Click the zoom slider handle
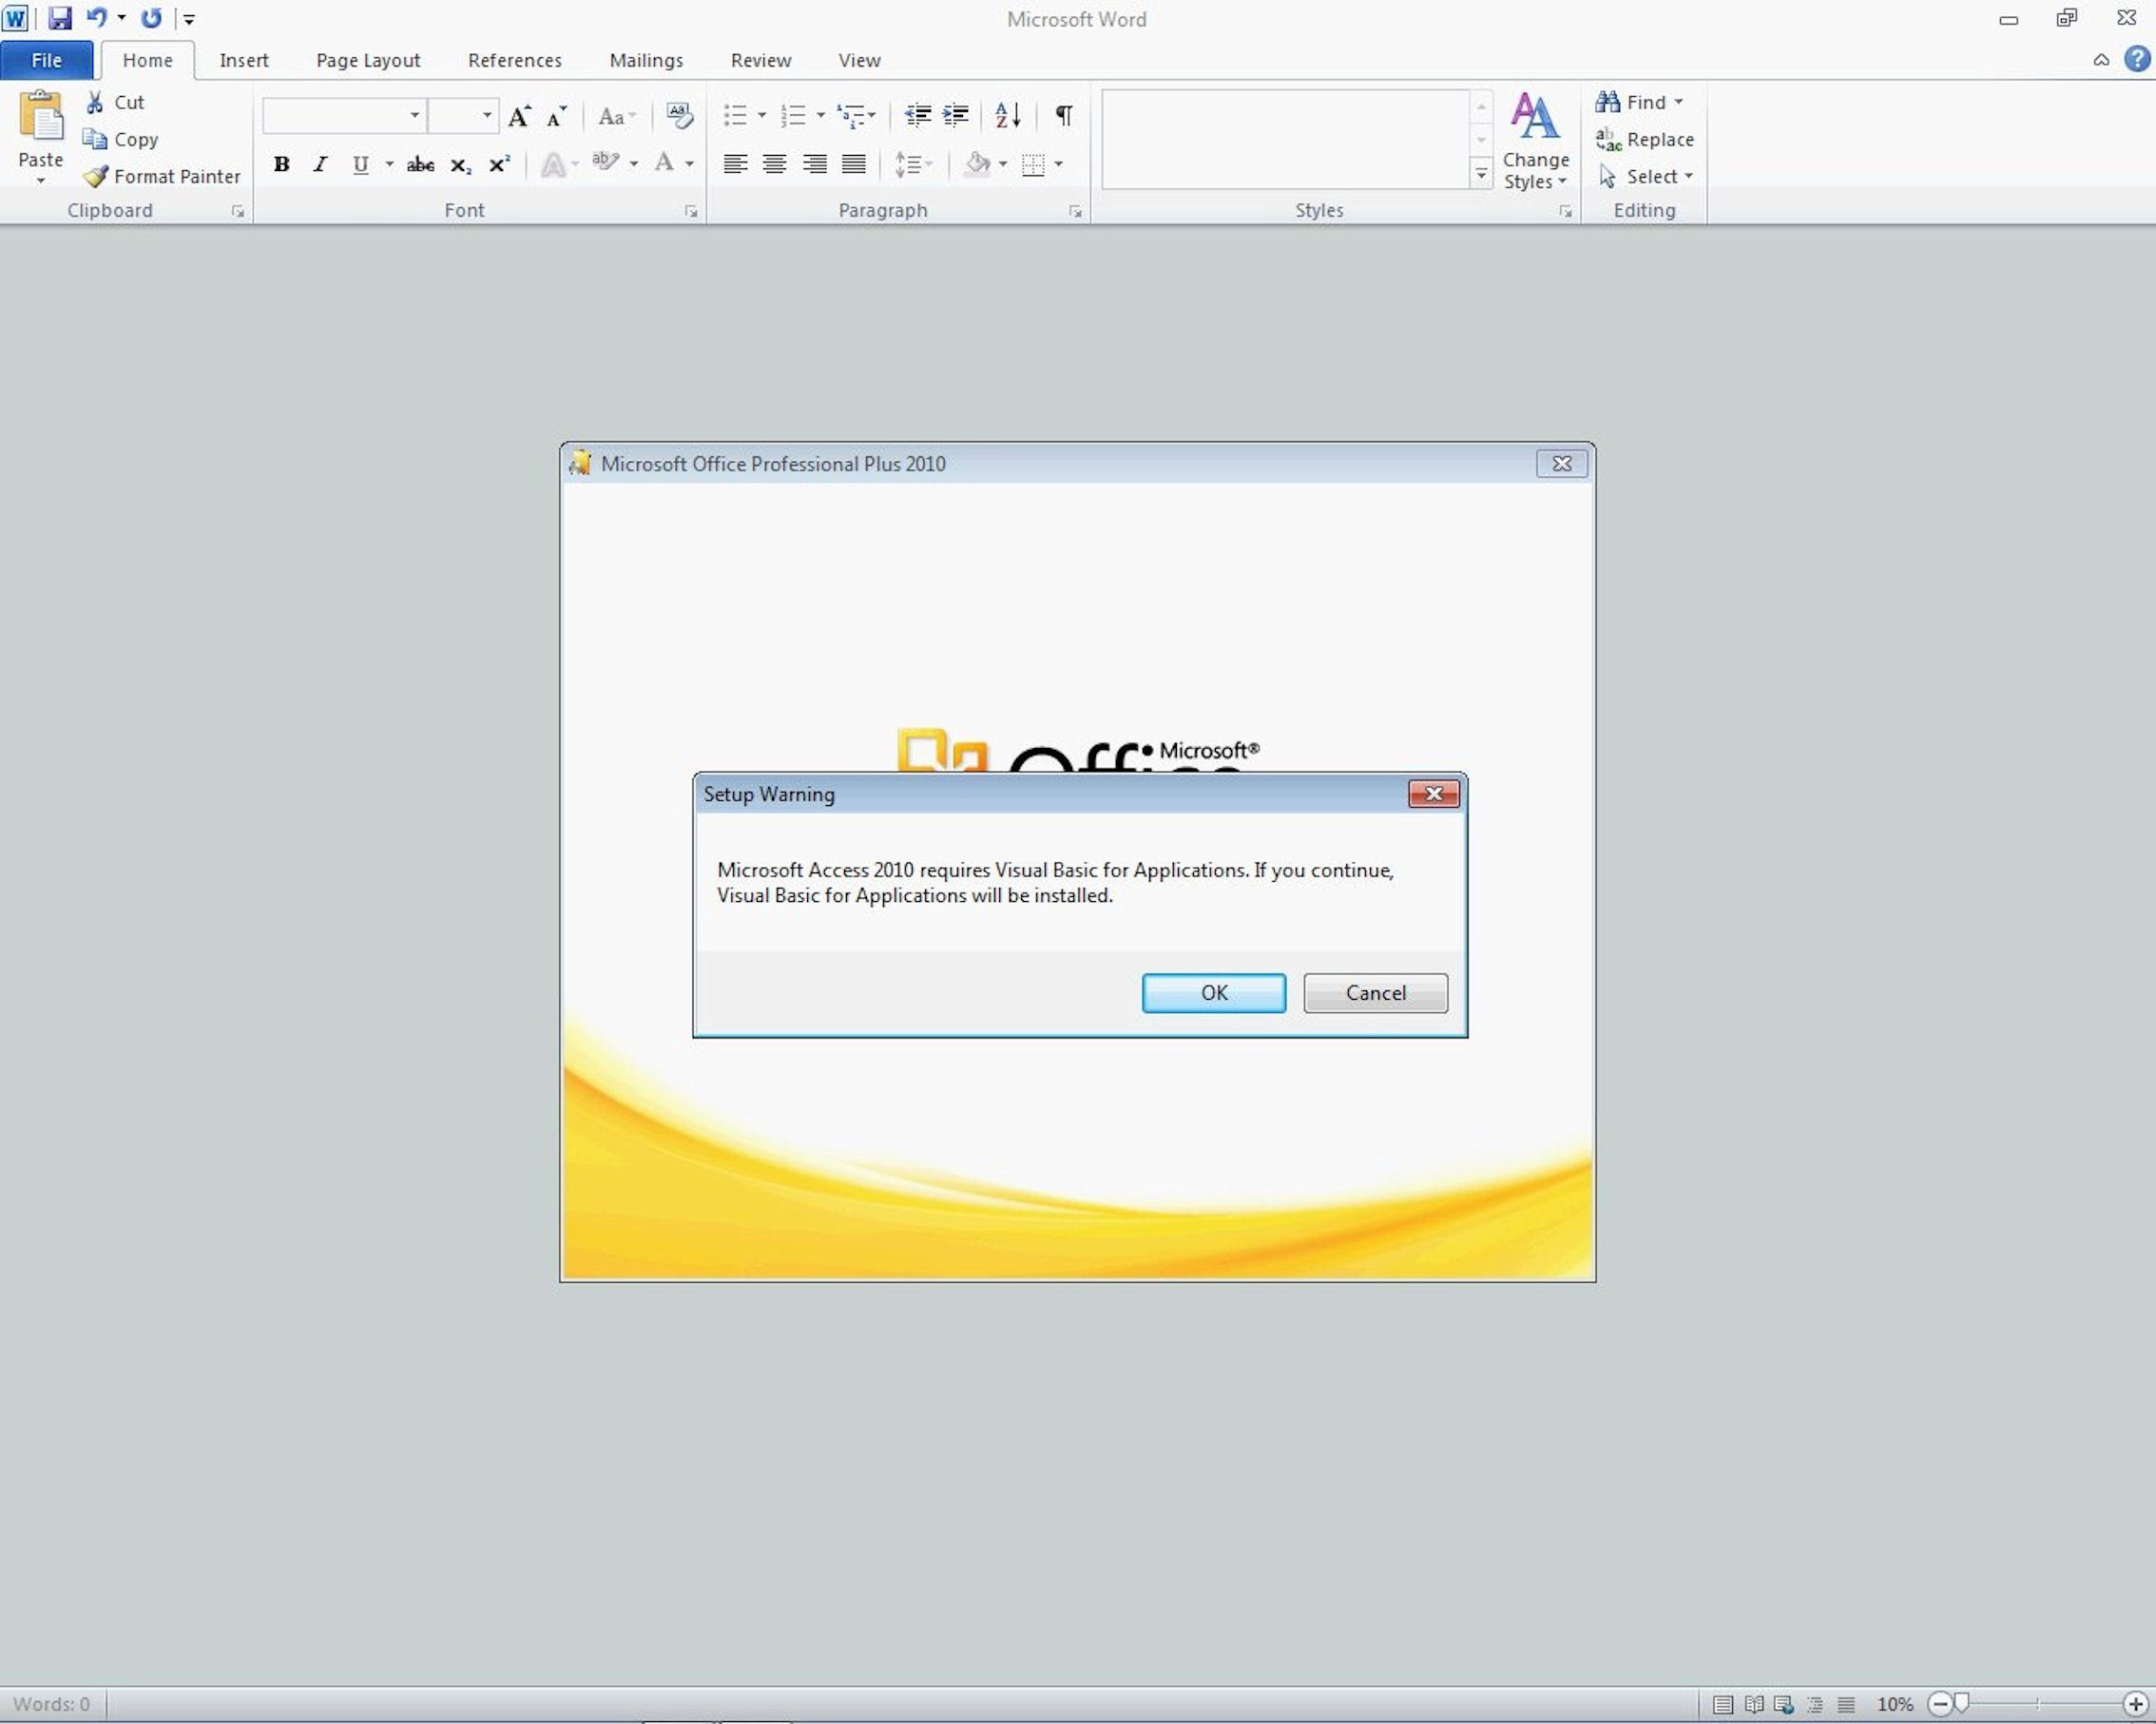The width and height of the screenshot is (2156, 1724). tap(1961, 1703)
